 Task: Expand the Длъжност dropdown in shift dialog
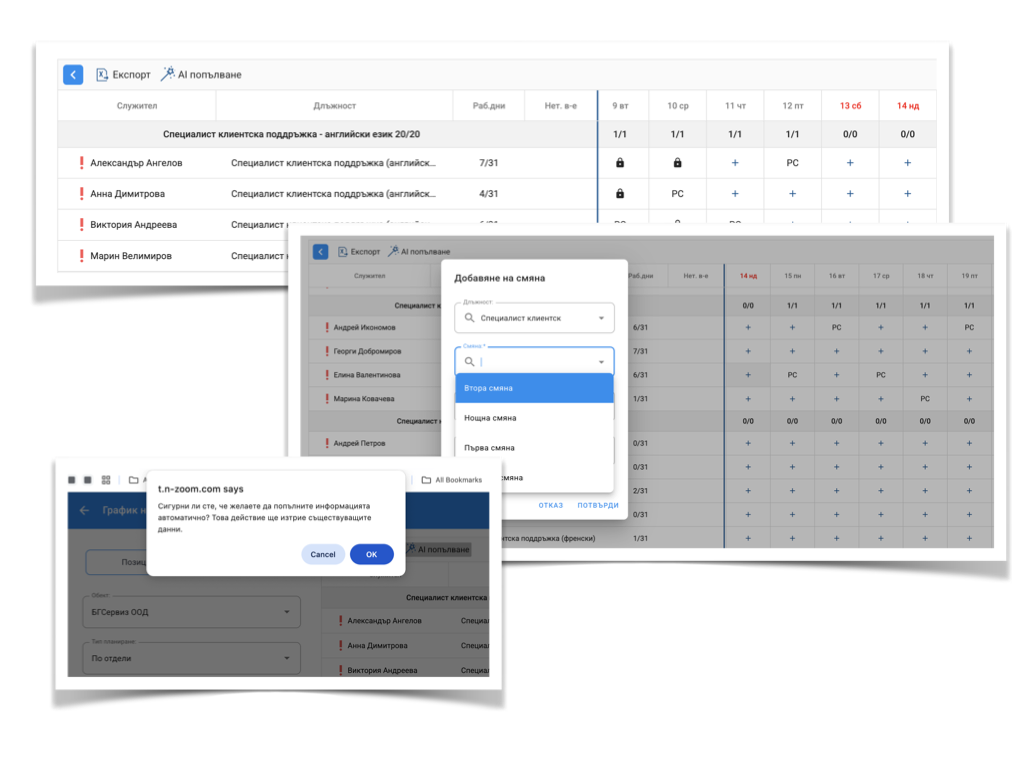601,318
